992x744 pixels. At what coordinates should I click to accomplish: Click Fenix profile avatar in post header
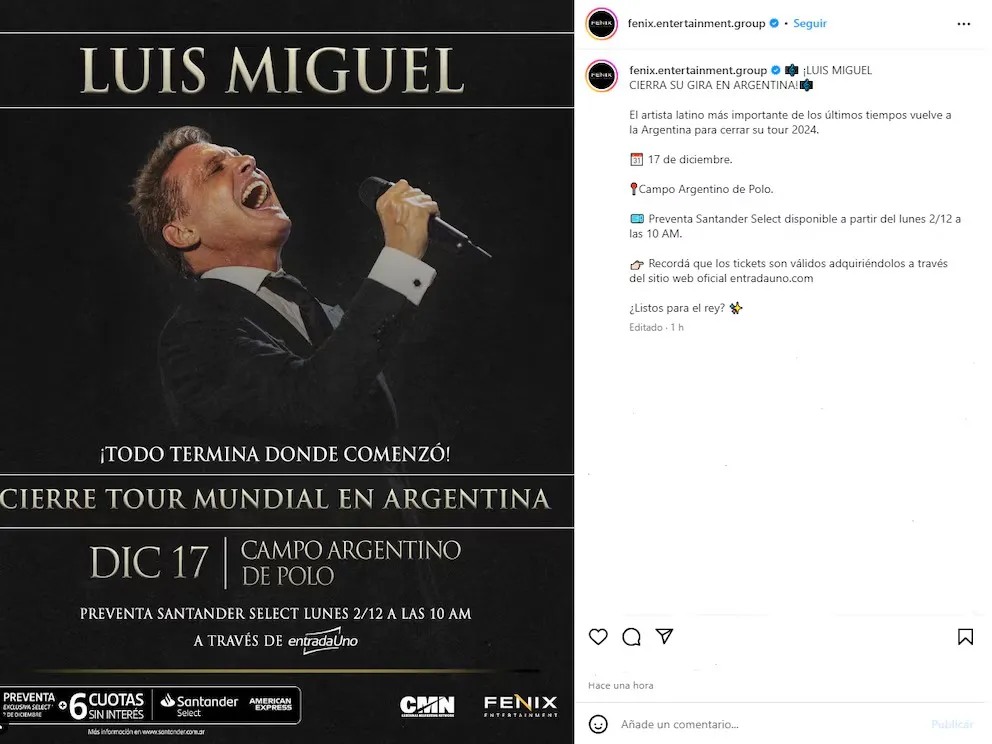(x=602, y=24)
